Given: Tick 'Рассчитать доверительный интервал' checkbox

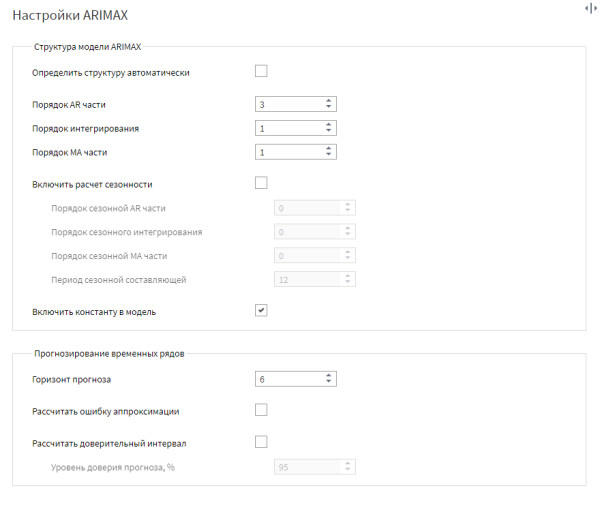Looking at the screenshot, I should (261, 442).
